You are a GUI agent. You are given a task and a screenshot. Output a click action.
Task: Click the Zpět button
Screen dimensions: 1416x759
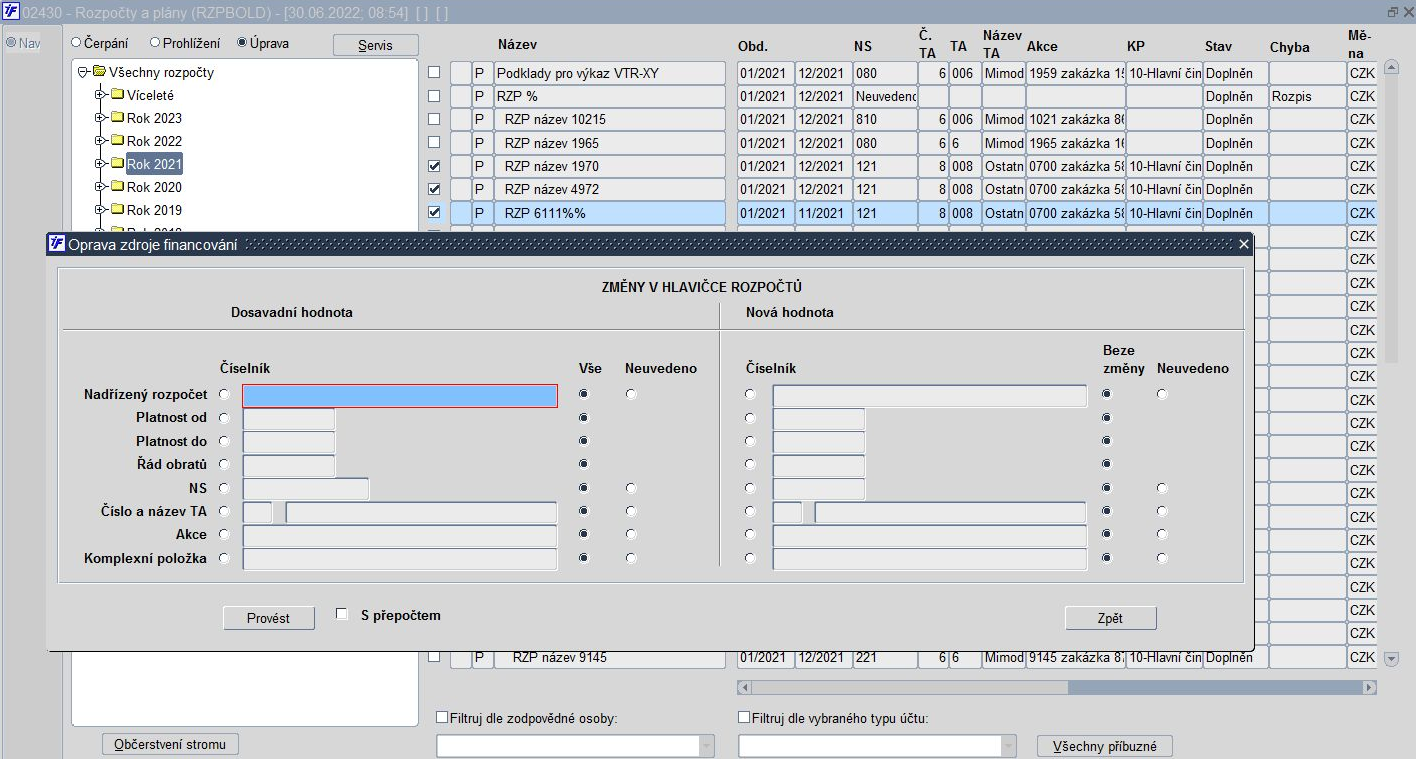1110,618
